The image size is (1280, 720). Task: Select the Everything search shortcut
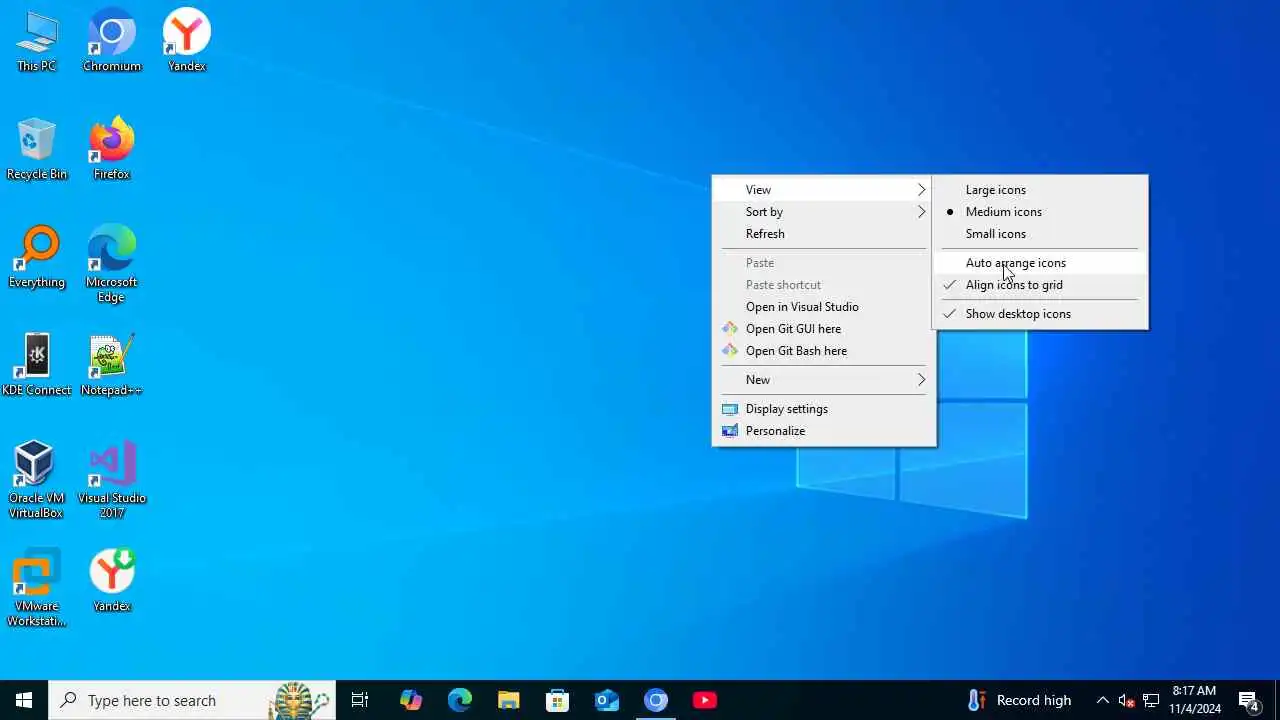[x=37, y=258]
